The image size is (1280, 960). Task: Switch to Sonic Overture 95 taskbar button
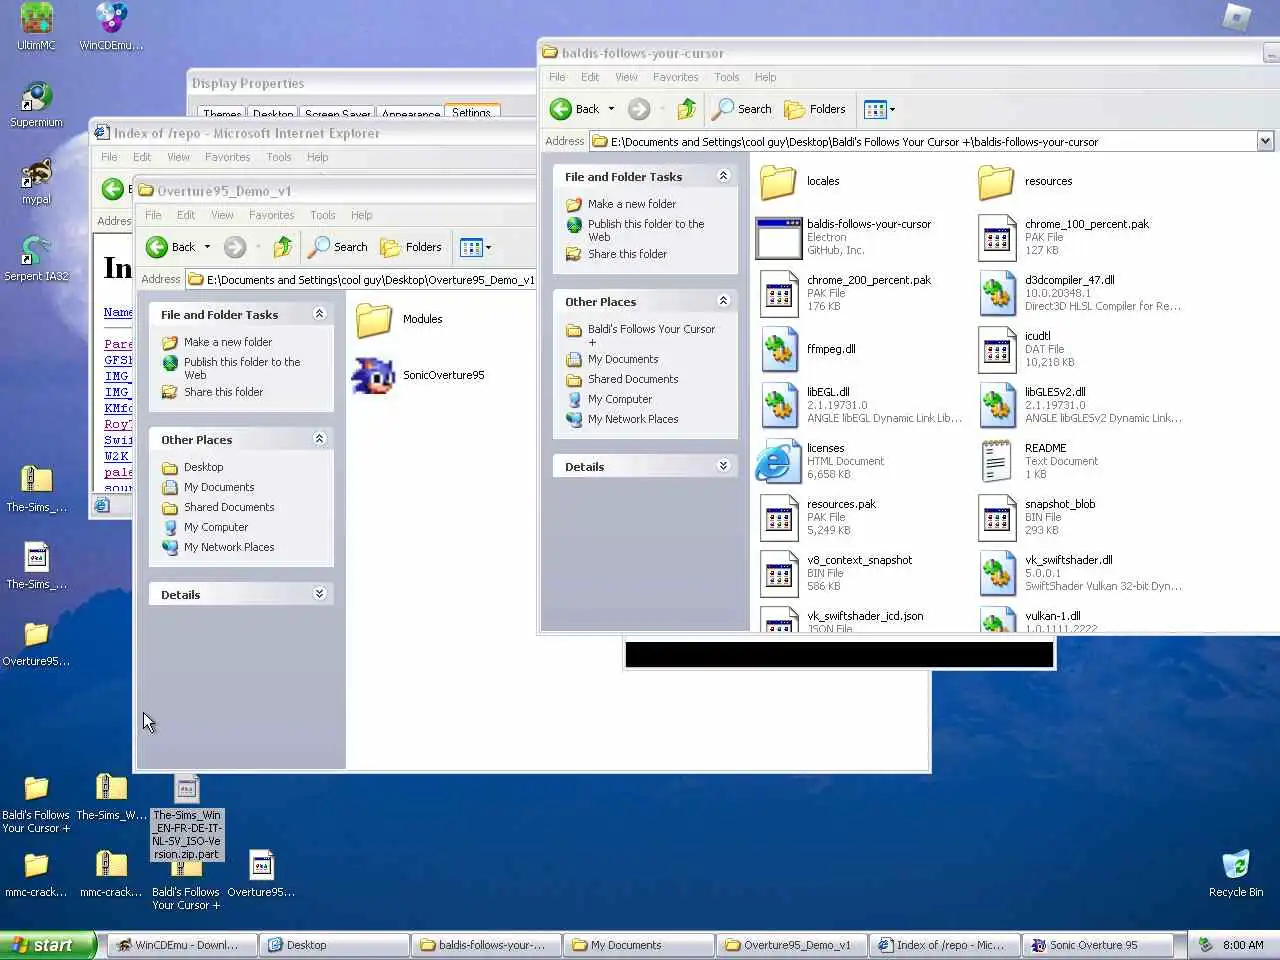point(1096,945)
